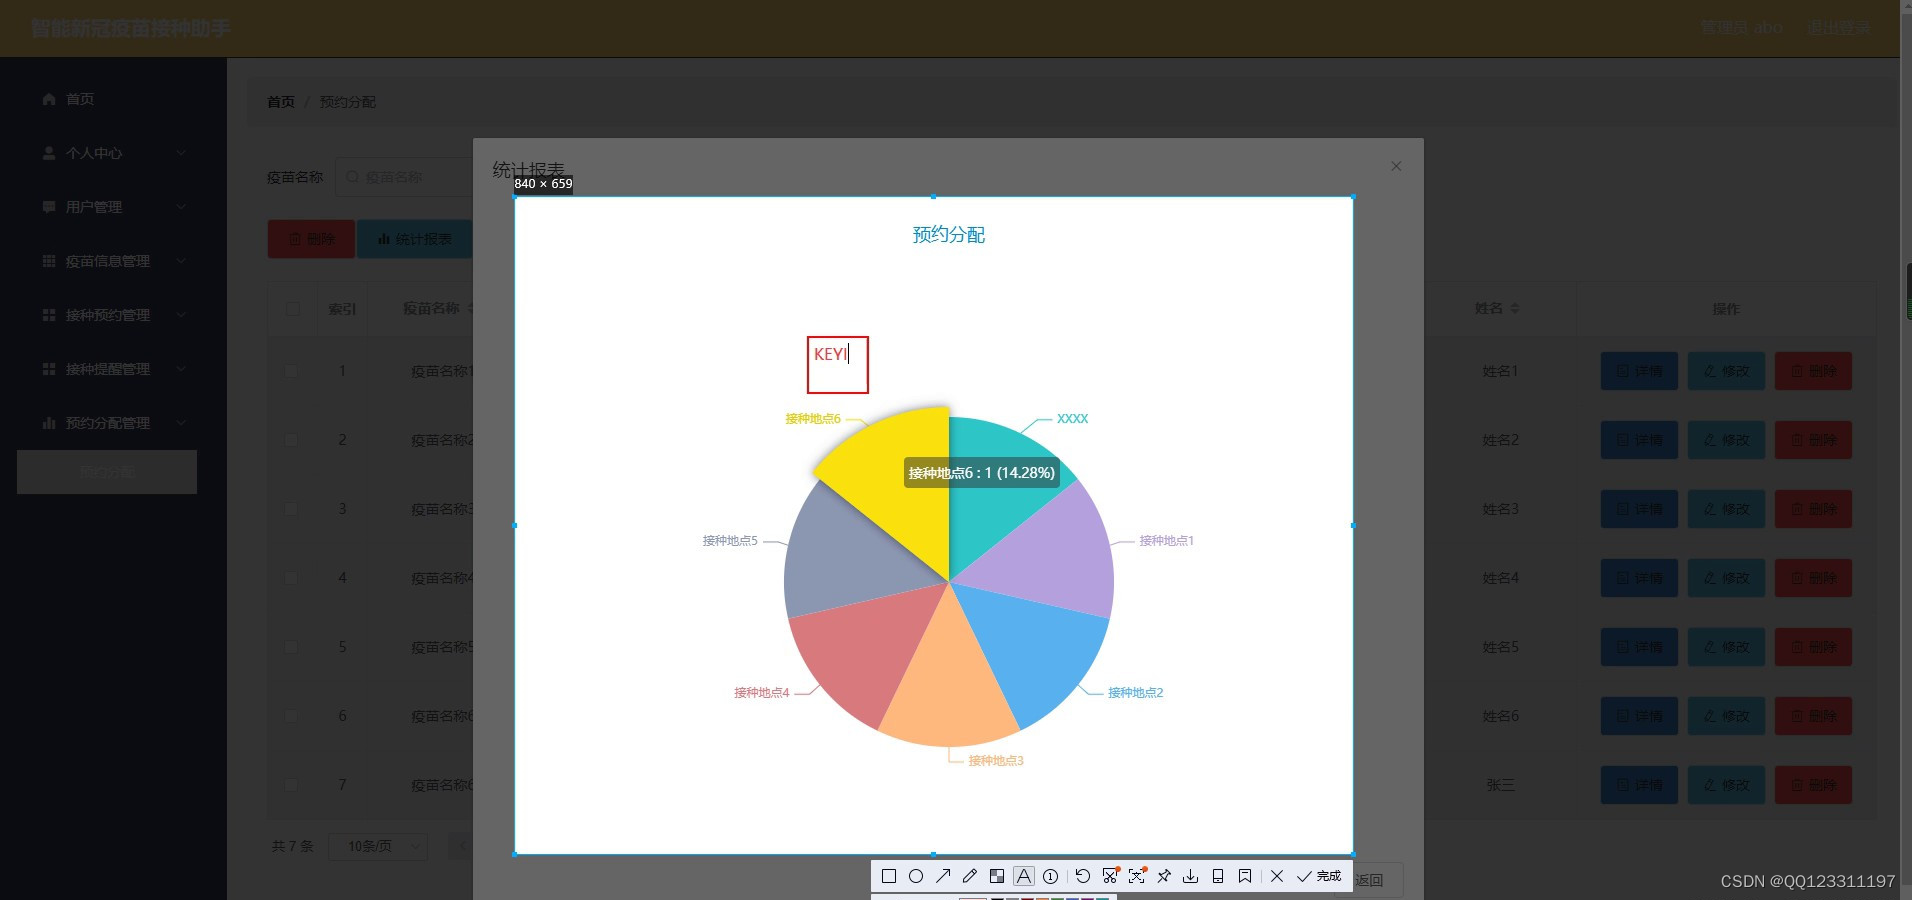Click 退出登录 in top header
The image size is (1912, 900).
click(1838, 28)
